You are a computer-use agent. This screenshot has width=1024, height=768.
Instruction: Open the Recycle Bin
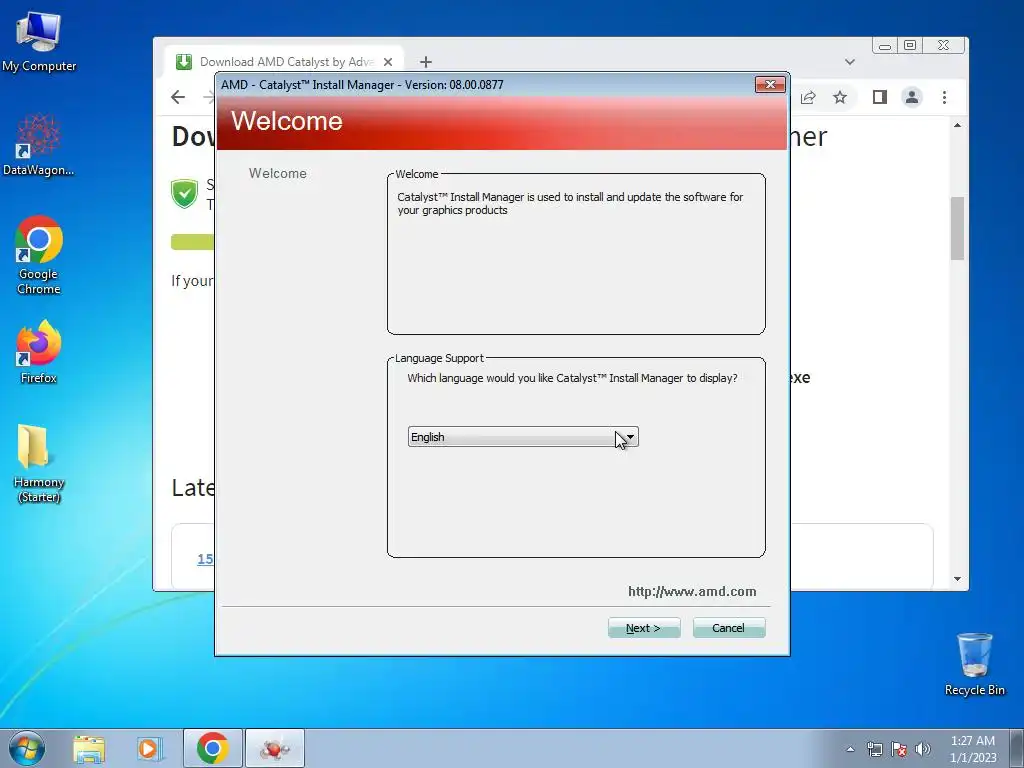[x=974, y=664]
